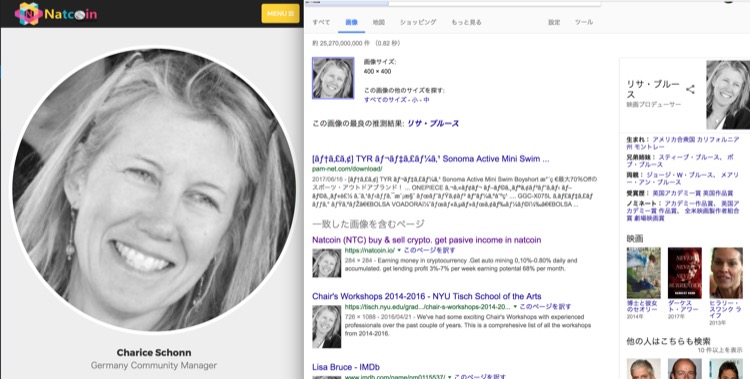Open the Natcoin (NTC) buy & sell crypto result
The width and height of the screenshot is (750, 379).
427,240
